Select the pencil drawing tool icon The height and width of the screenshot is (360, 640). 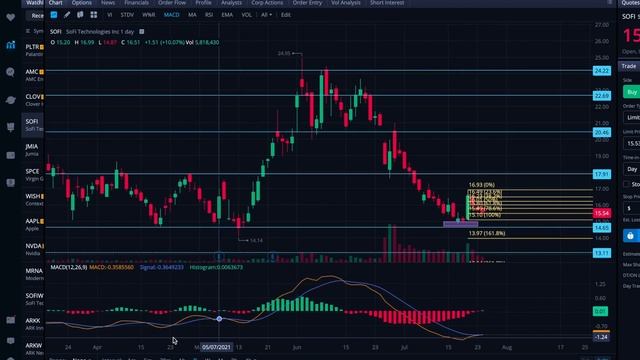click(x=67, y=15)
